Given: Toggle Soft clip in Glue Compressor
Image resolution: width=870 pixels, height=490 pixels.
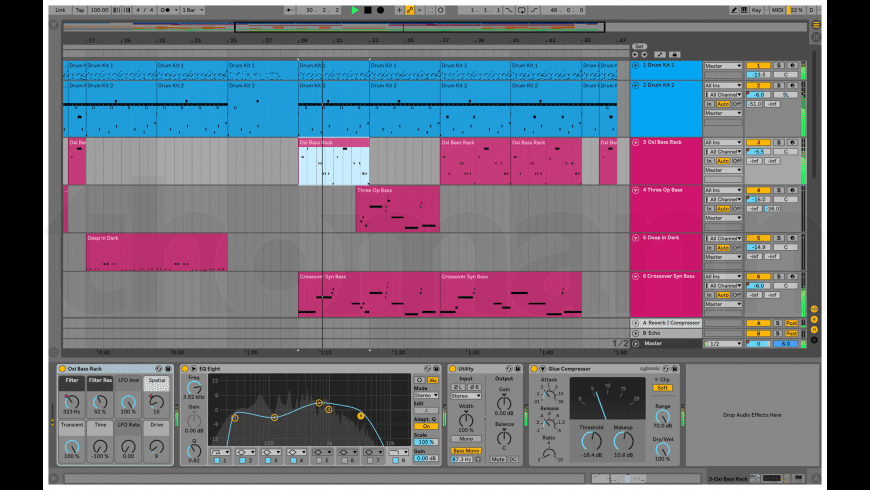Looking at the screenshot, I should [662, 388].
